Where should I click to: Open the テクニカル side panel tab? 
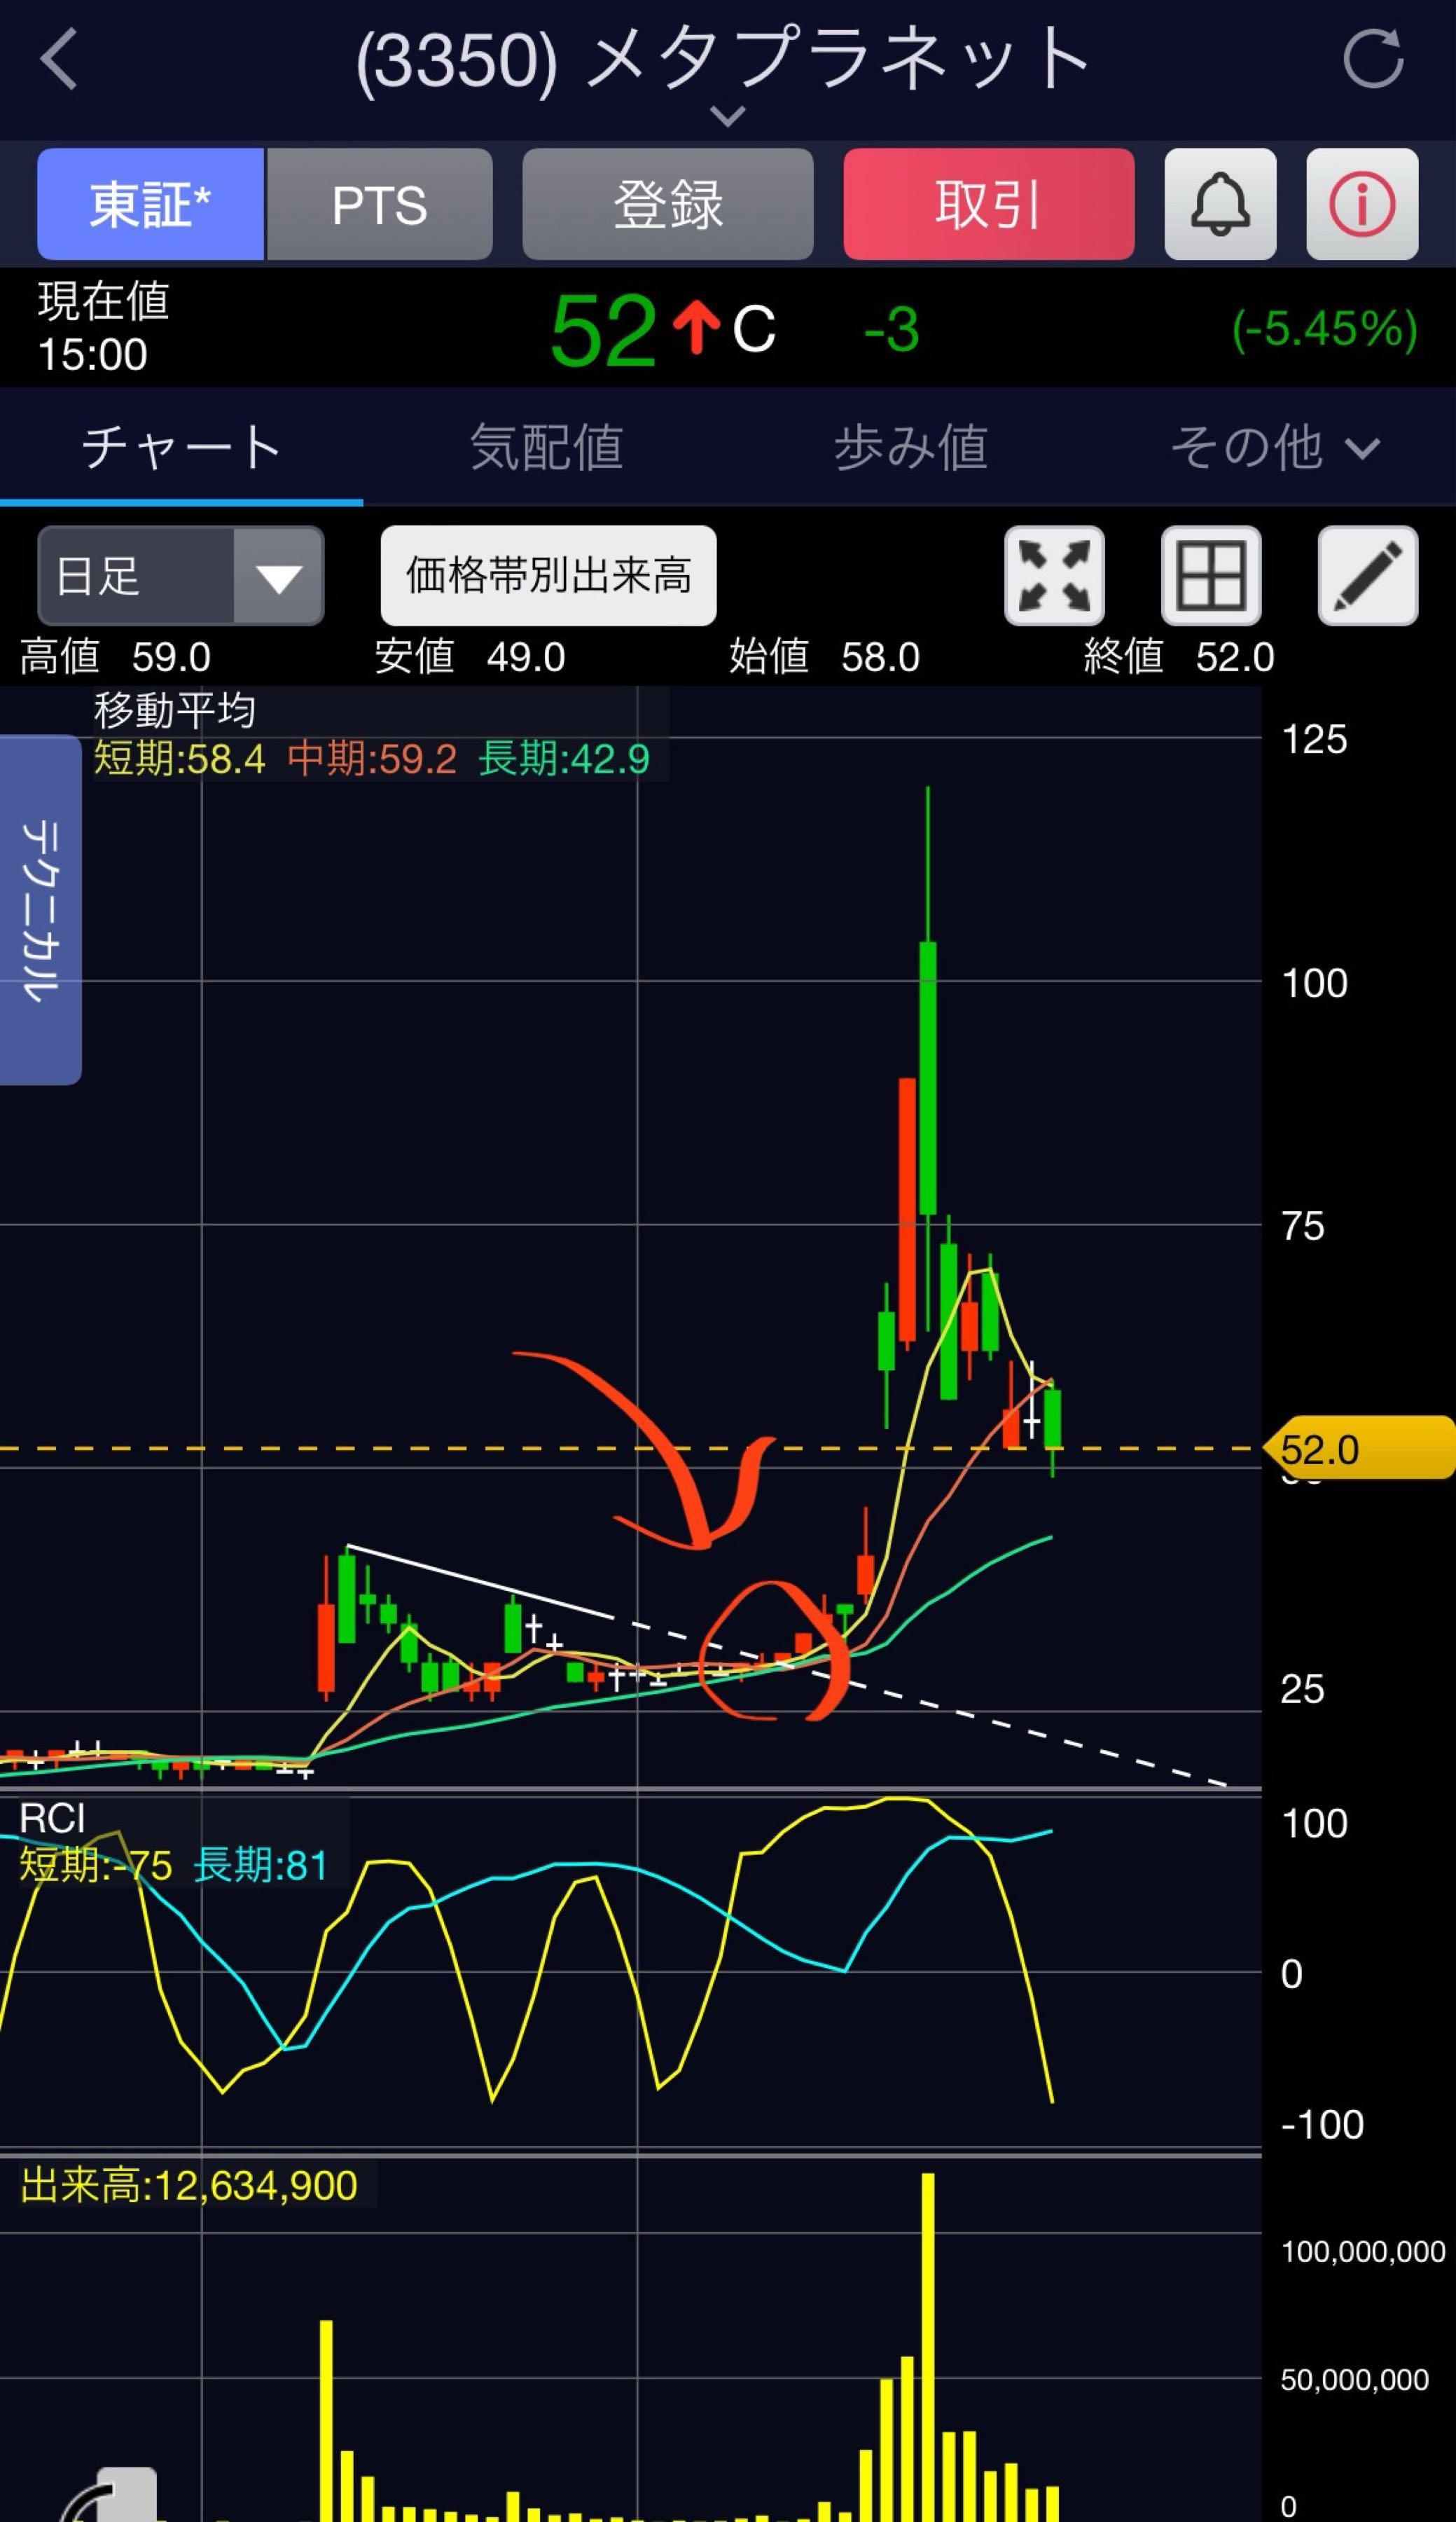[40, 909]
